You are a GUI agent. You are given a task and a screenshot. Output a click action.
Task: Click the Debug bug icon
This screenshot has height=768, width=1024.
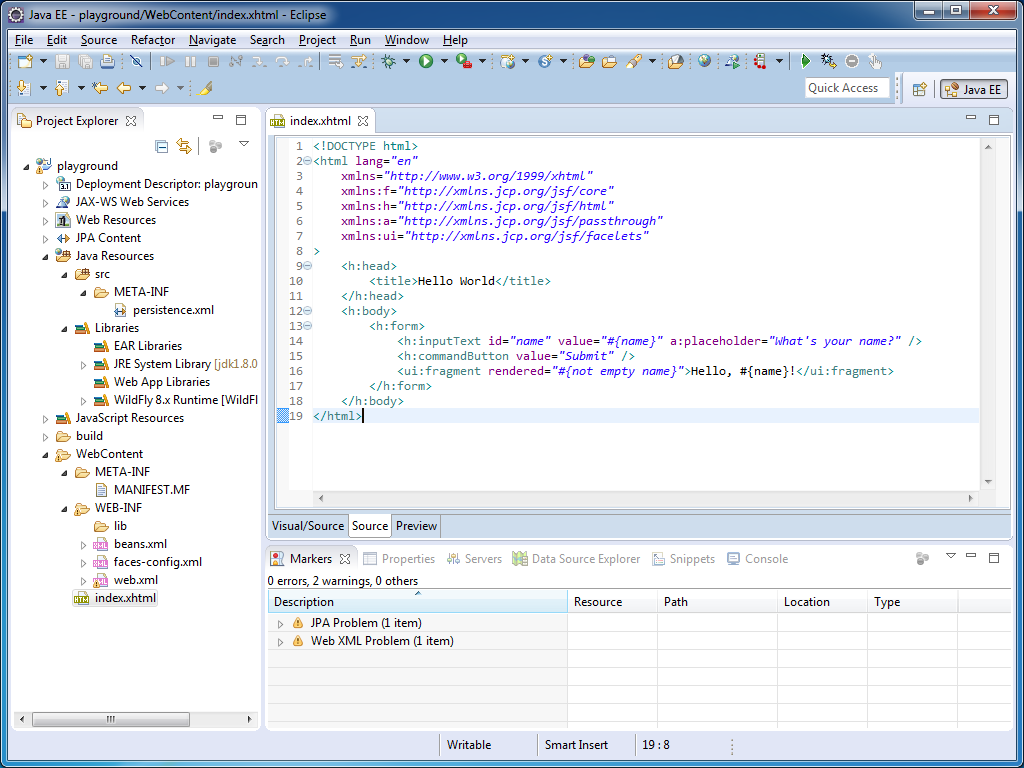pos(389,62)
